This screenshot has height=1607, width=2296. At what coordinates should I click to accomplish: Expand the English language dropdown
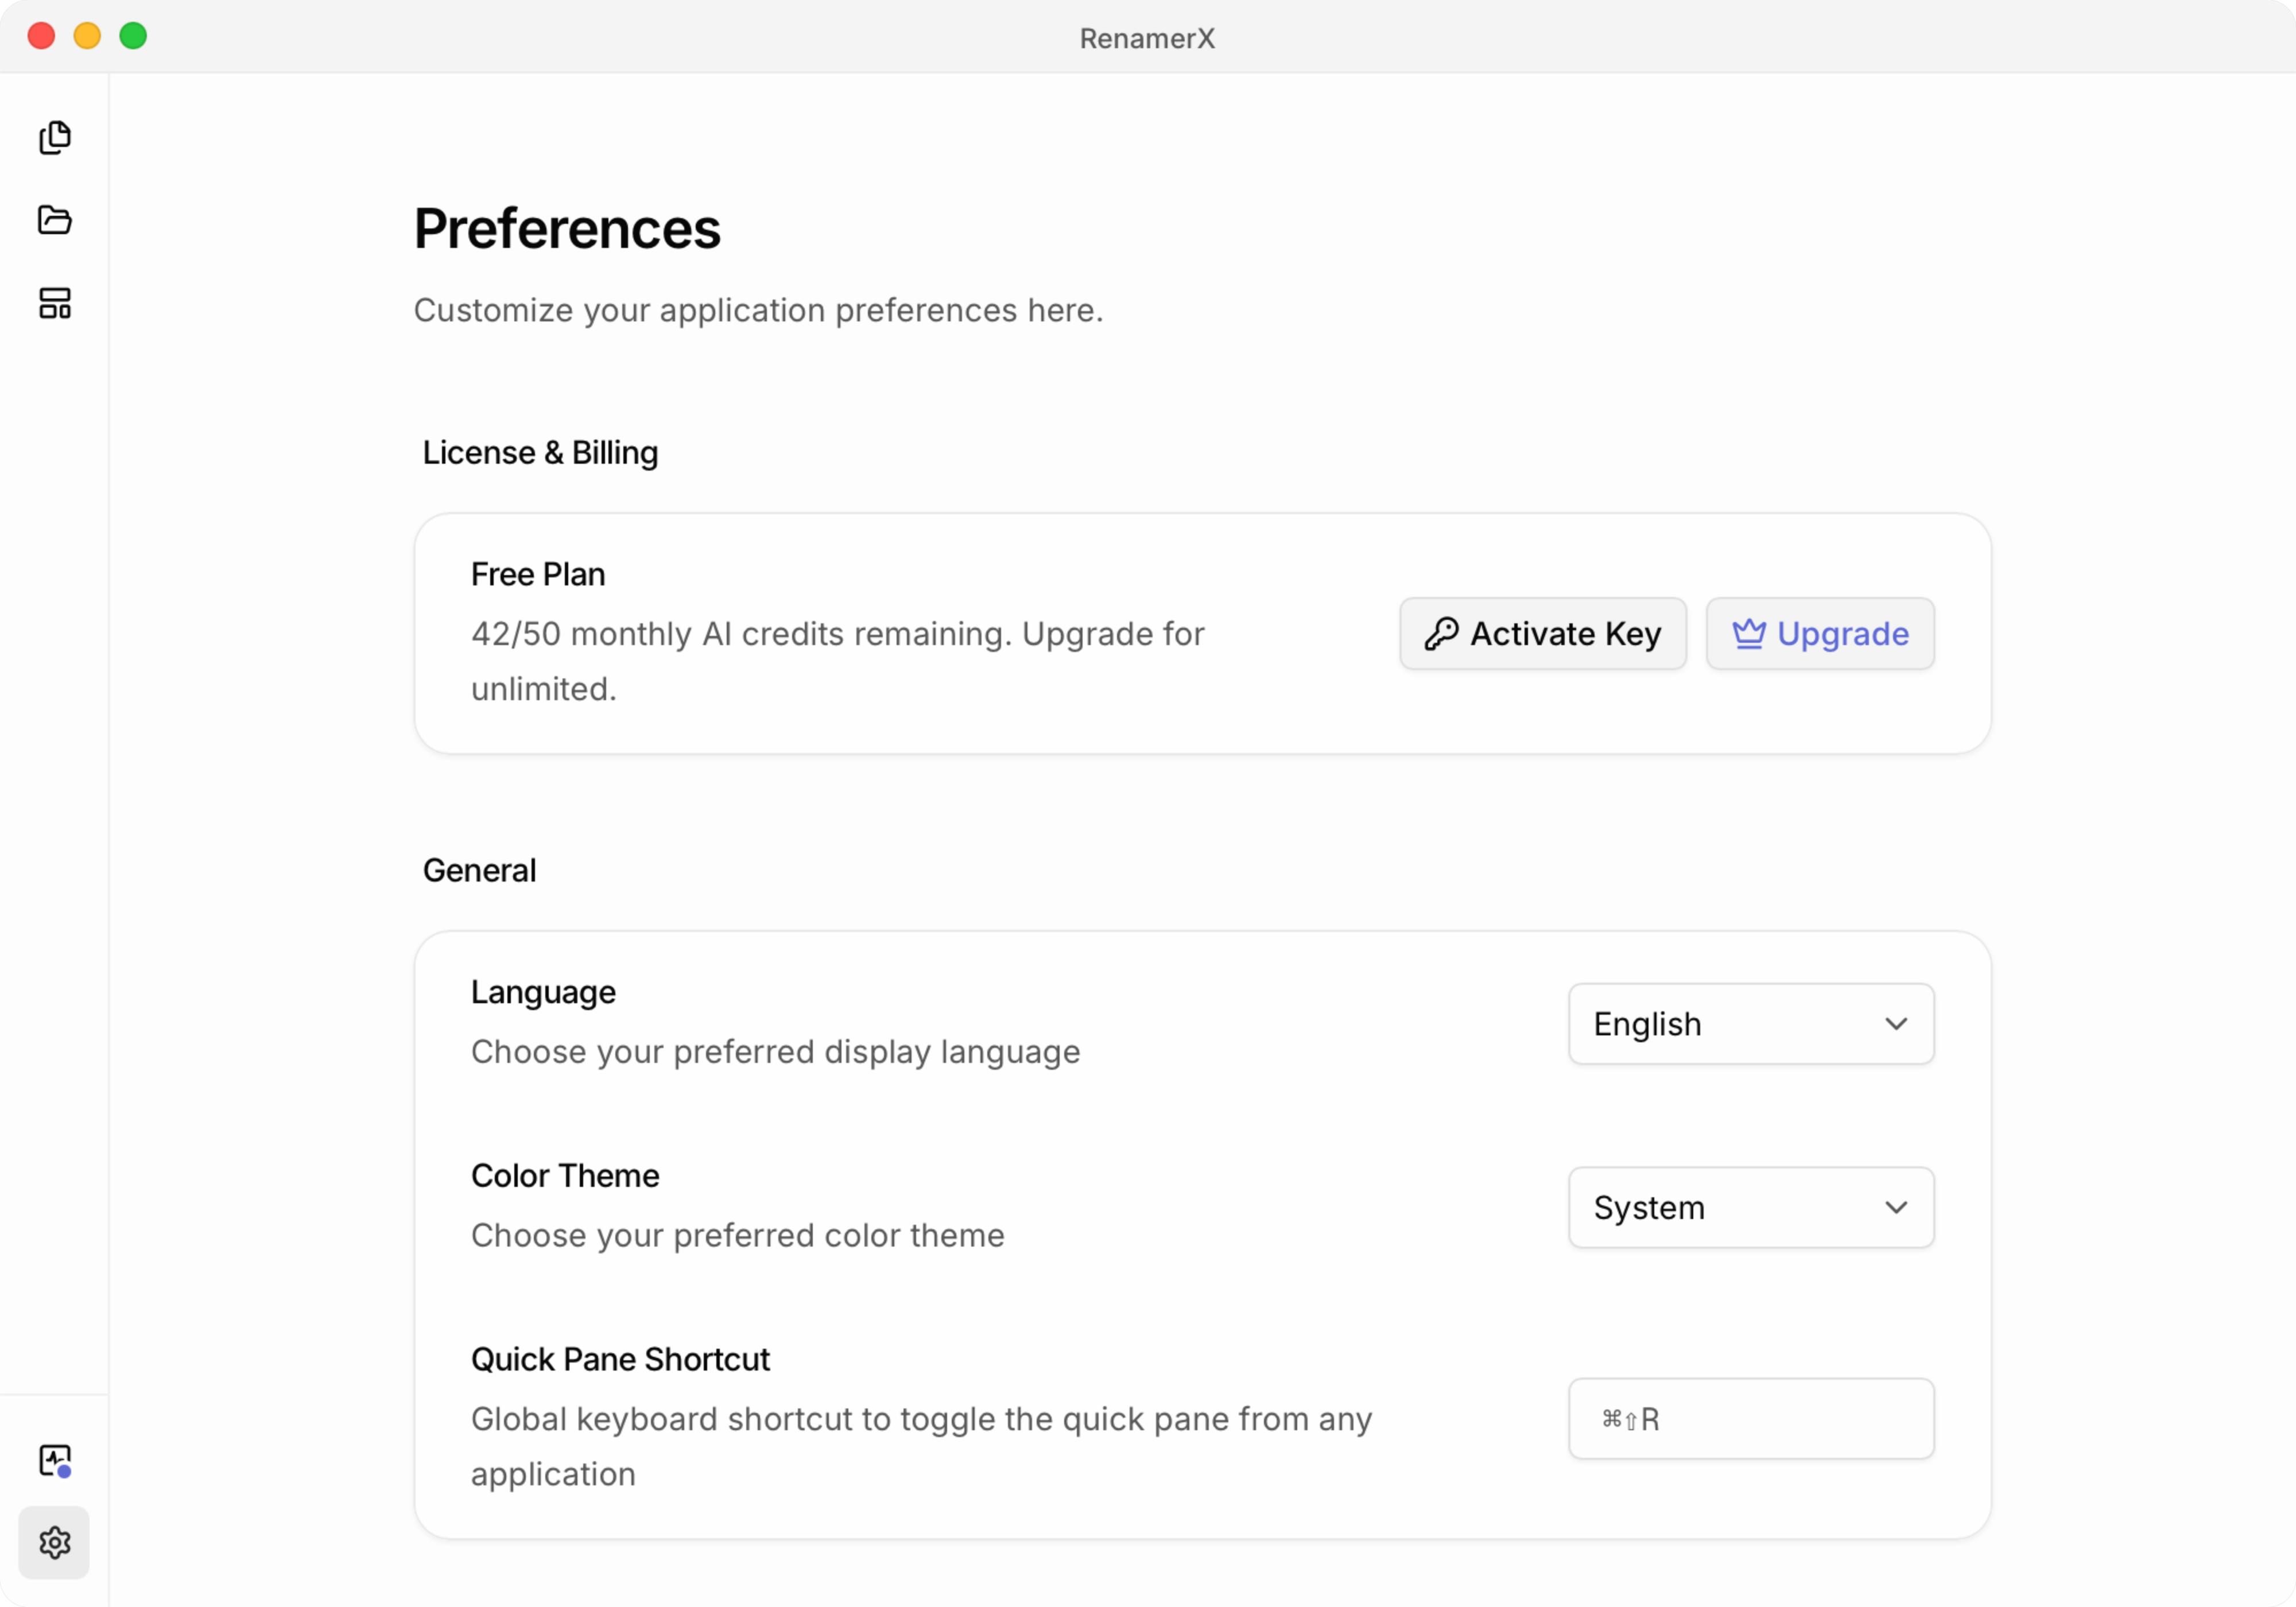point(1751,1024)
